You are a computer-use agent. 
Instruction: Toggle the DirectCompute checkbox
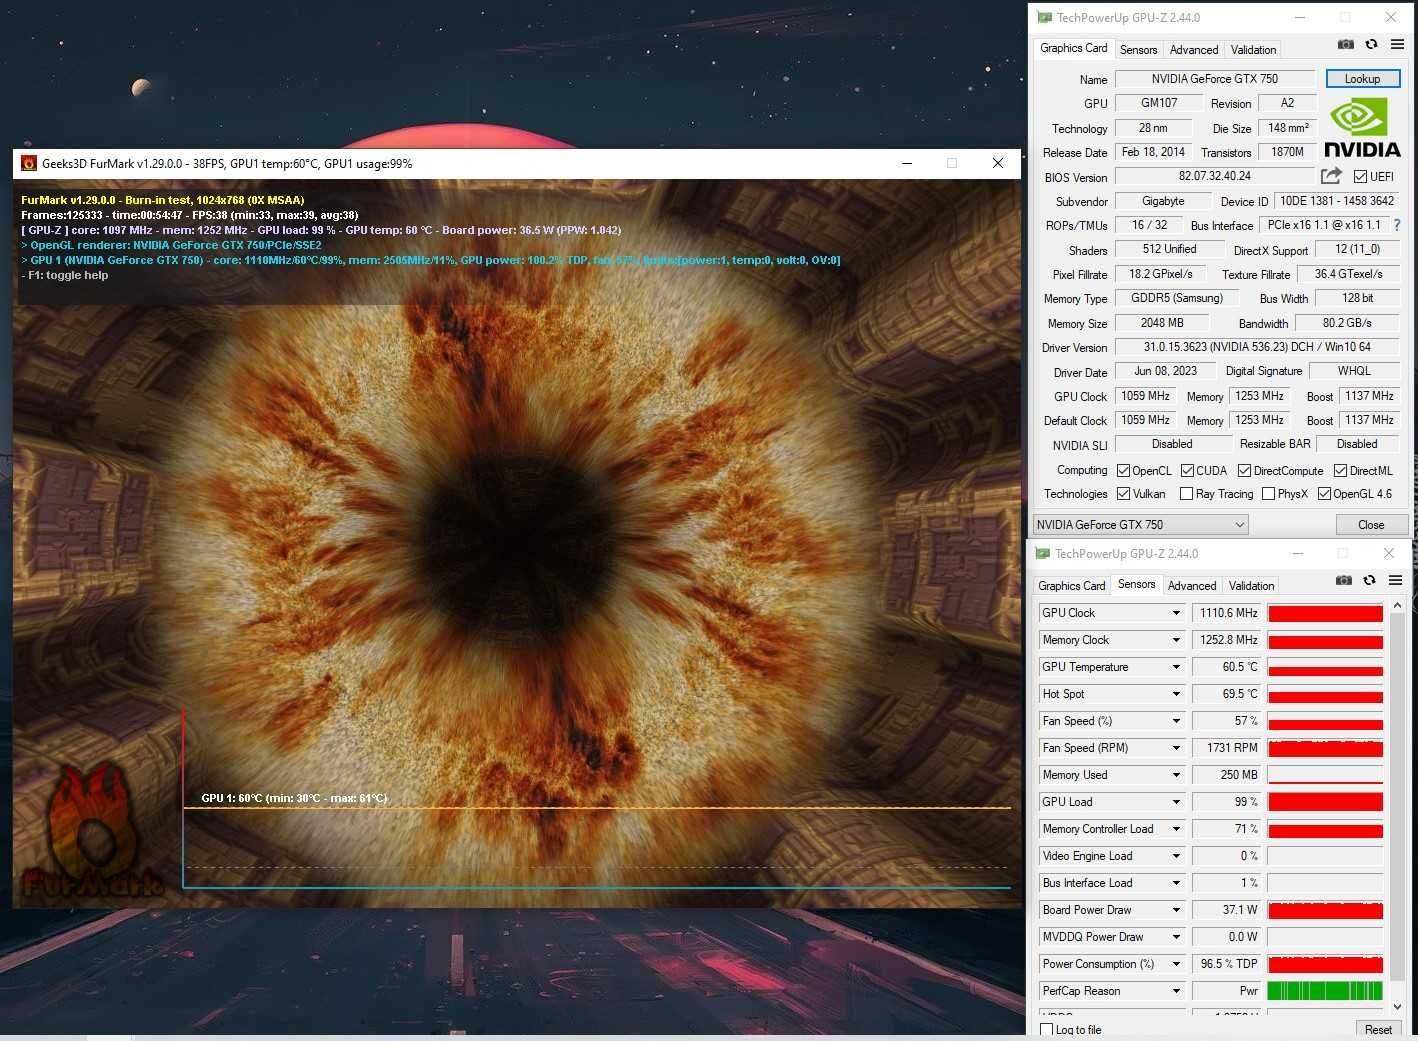pos(1244,471)
